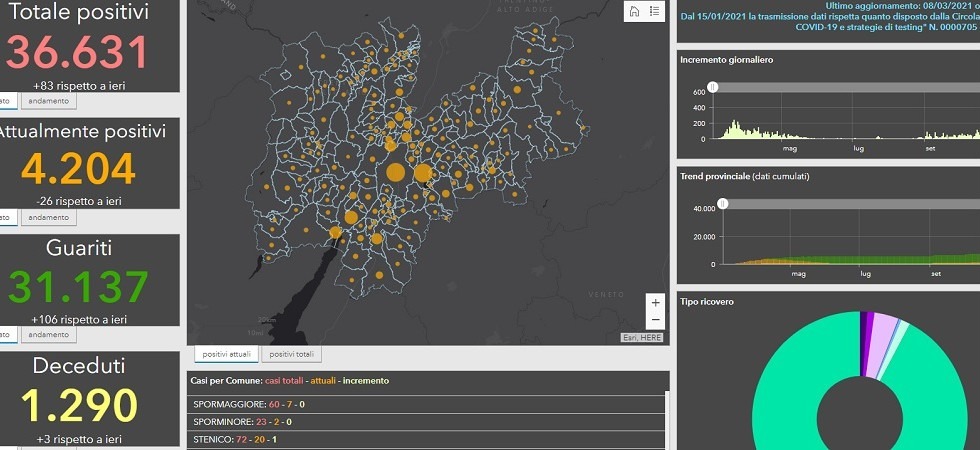Click '+106 rispetto a ieri' text

click(x=79, y=319)
